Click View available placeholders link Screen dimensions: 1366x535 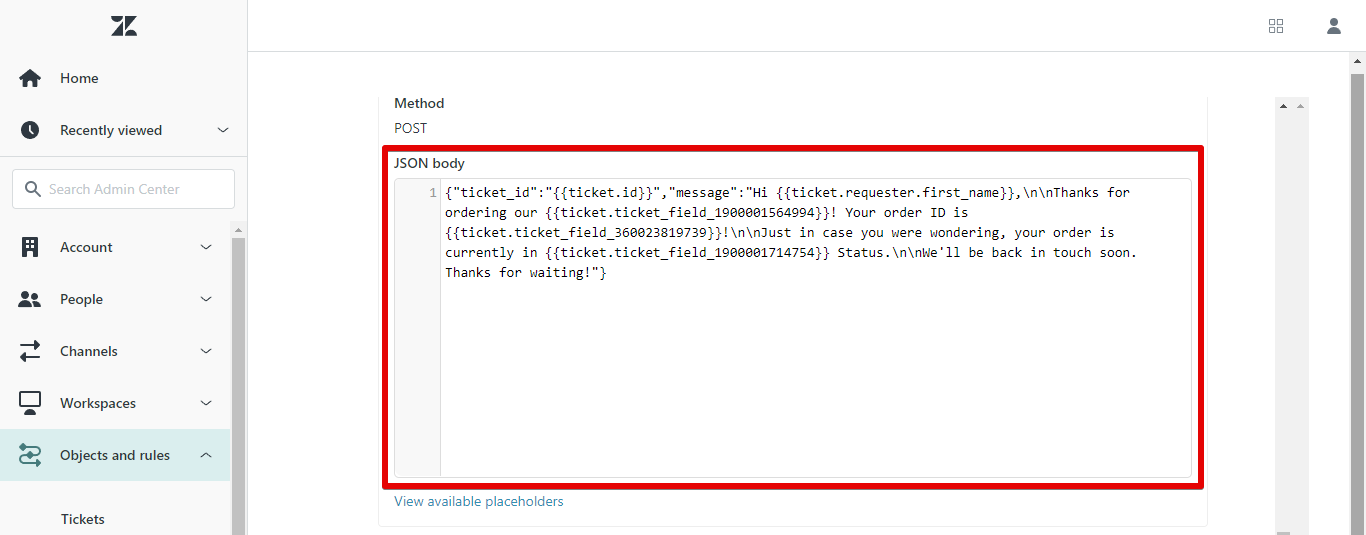coord(479,501)
